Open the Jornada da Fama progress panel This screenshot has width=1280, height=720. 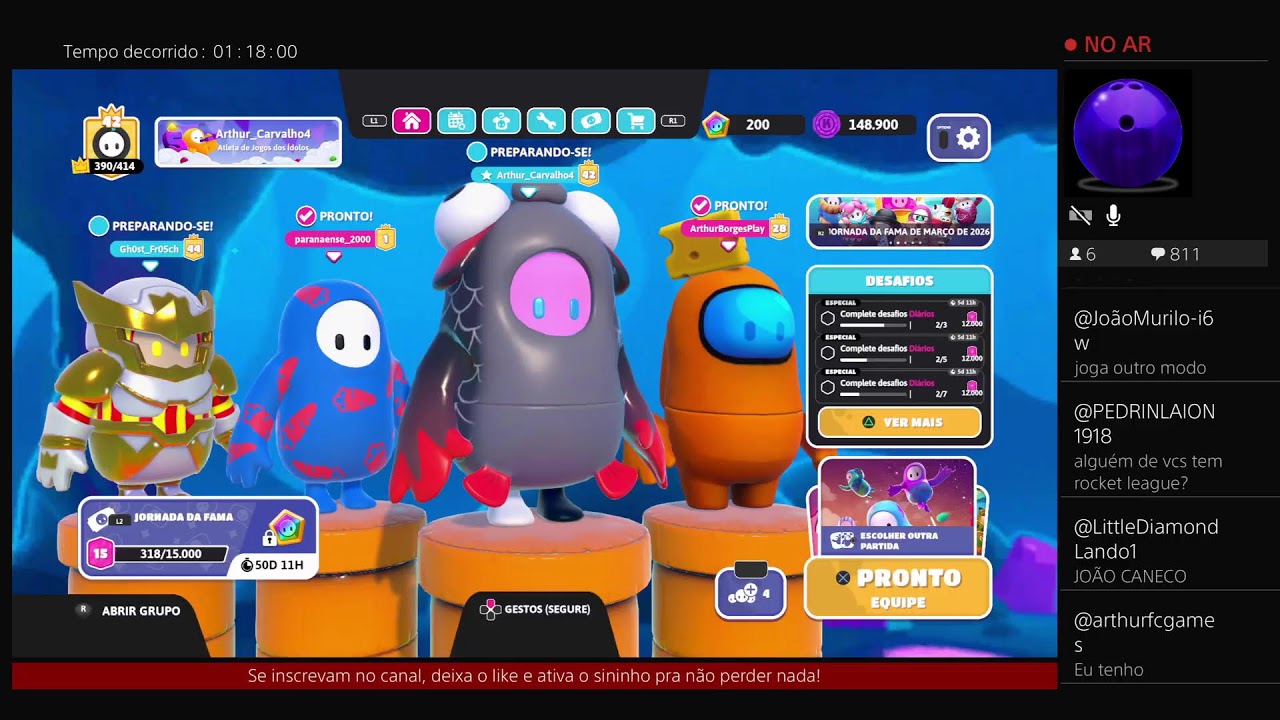tap(198, 538)
